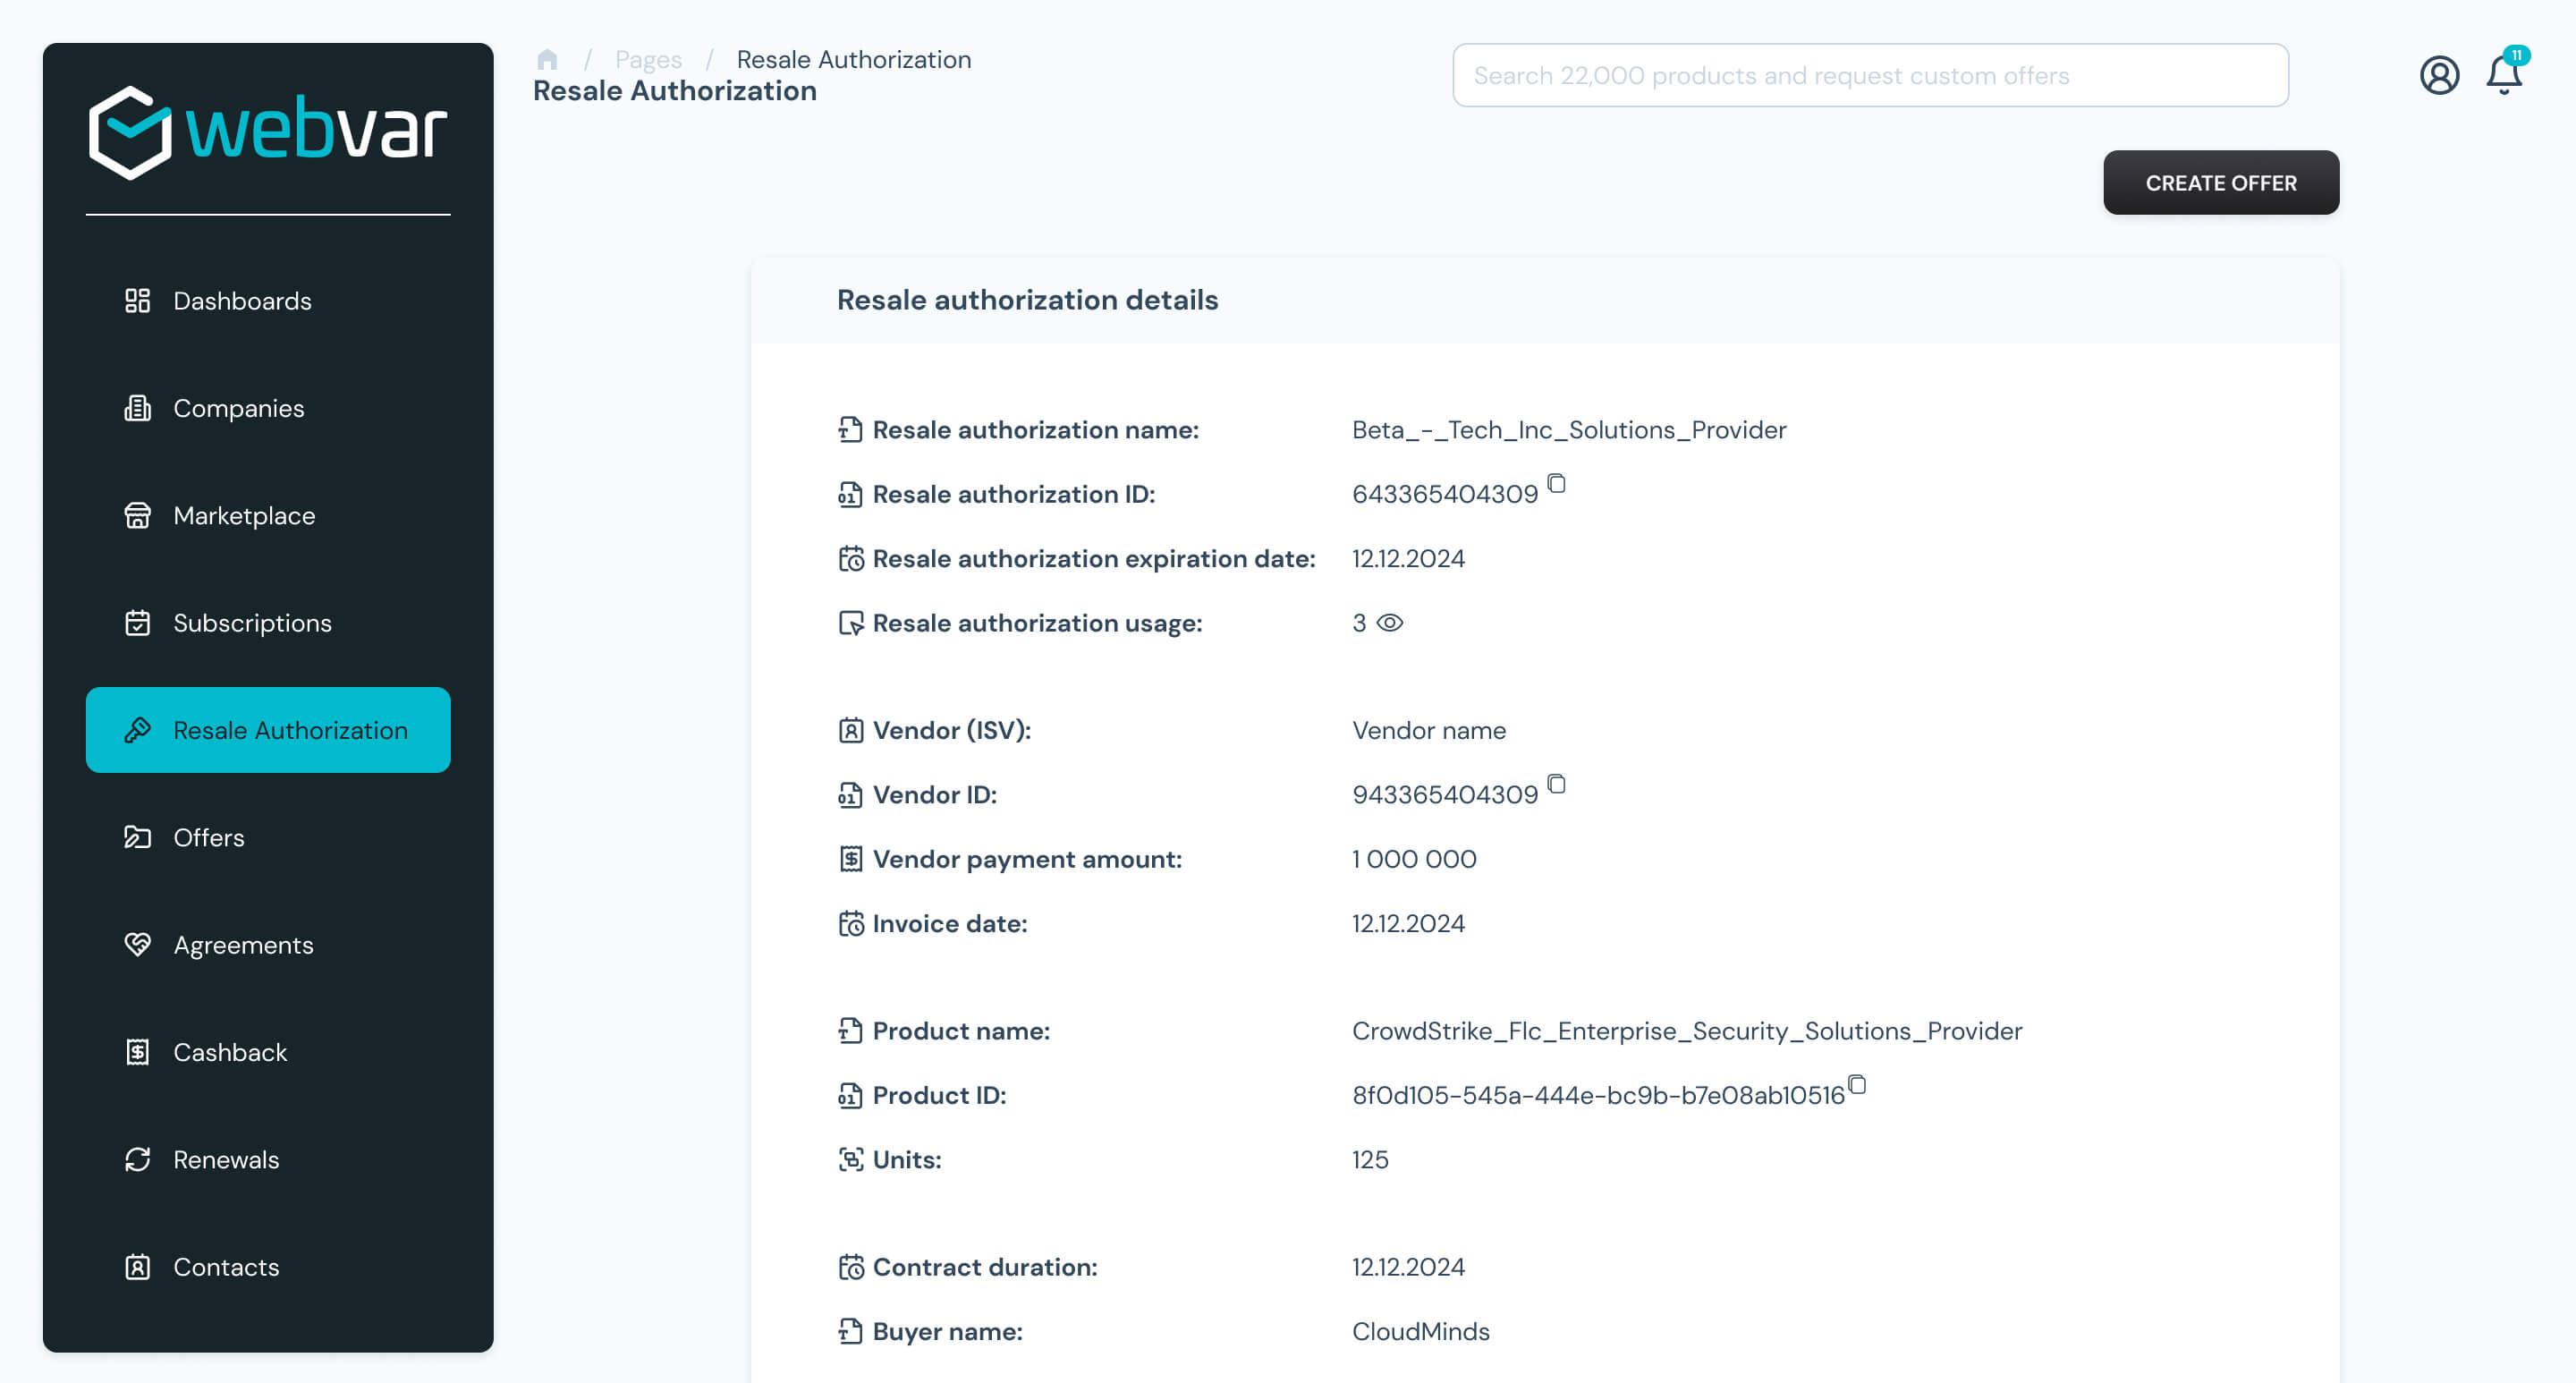The height and width of the screenshot is (1383, 2576).
Task: Open Subscriptions menu item
Action: (x=252, y=623)
